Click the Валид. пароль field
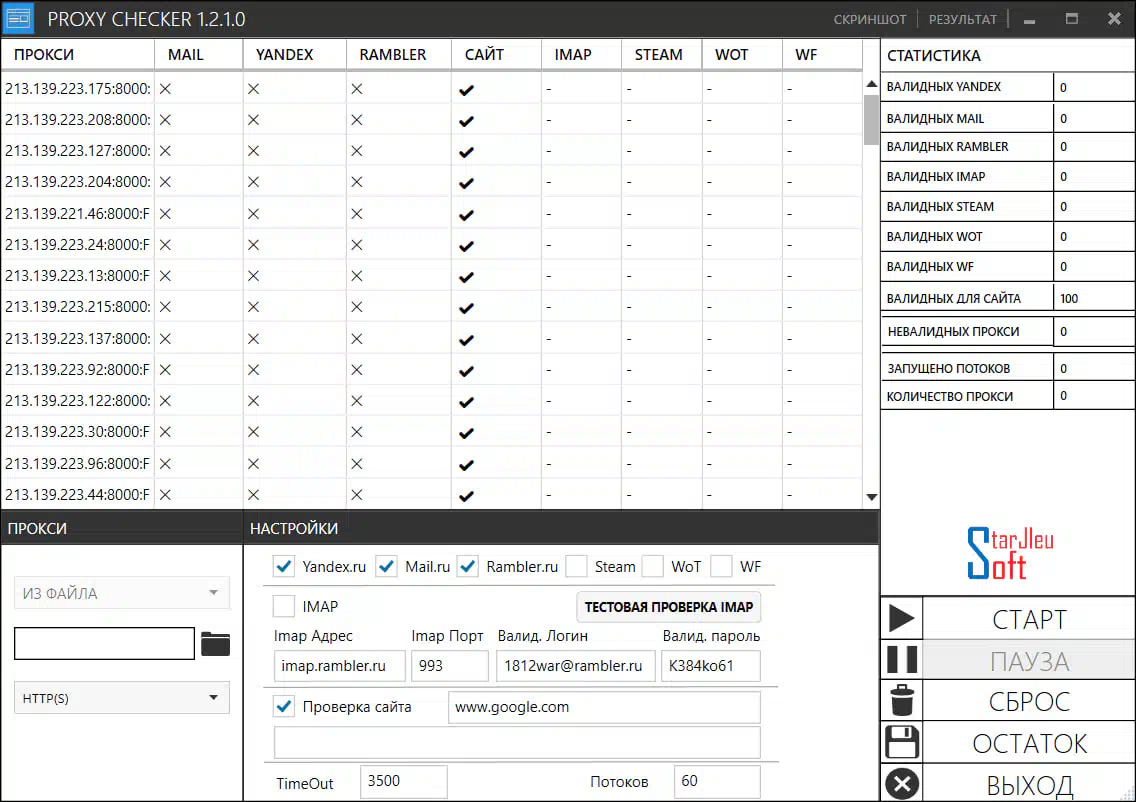Screen dimensions: 1136x802 click(x=711, y=666)
